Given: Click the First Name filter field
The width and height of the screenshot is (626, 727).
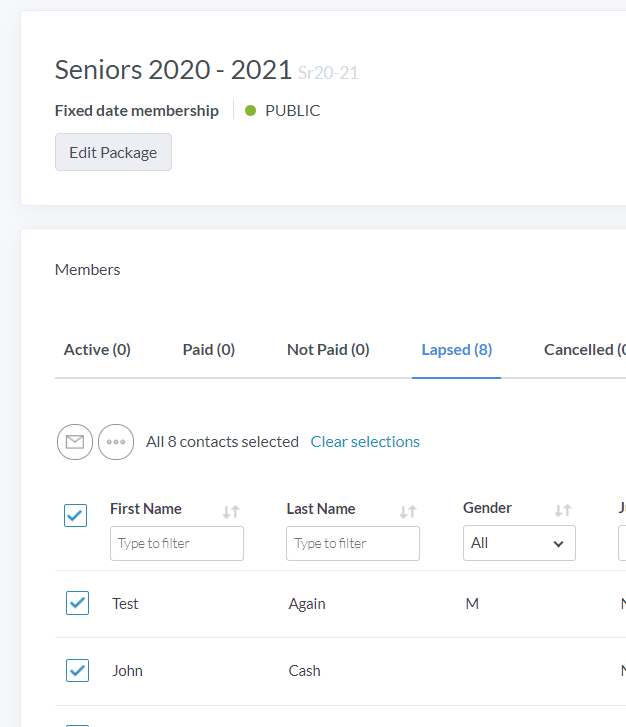Looking at the screenshot, I should 177,543.
